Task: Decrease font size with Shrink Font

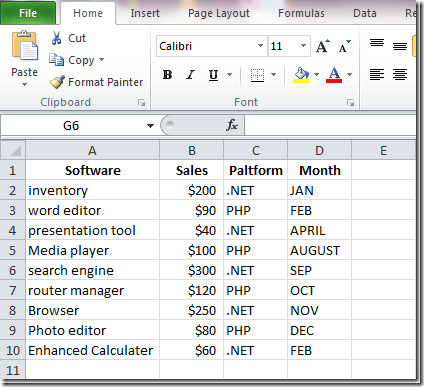Action: (344, 46)
